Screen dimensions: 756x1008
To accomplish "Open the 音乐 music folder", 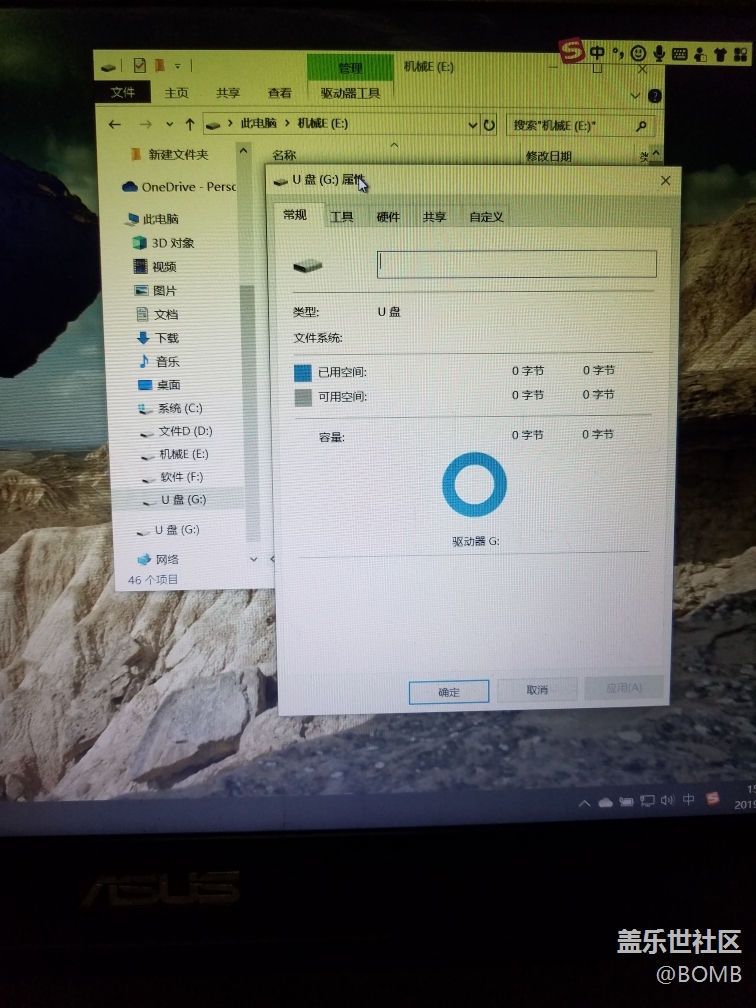I will click(166, 361).
